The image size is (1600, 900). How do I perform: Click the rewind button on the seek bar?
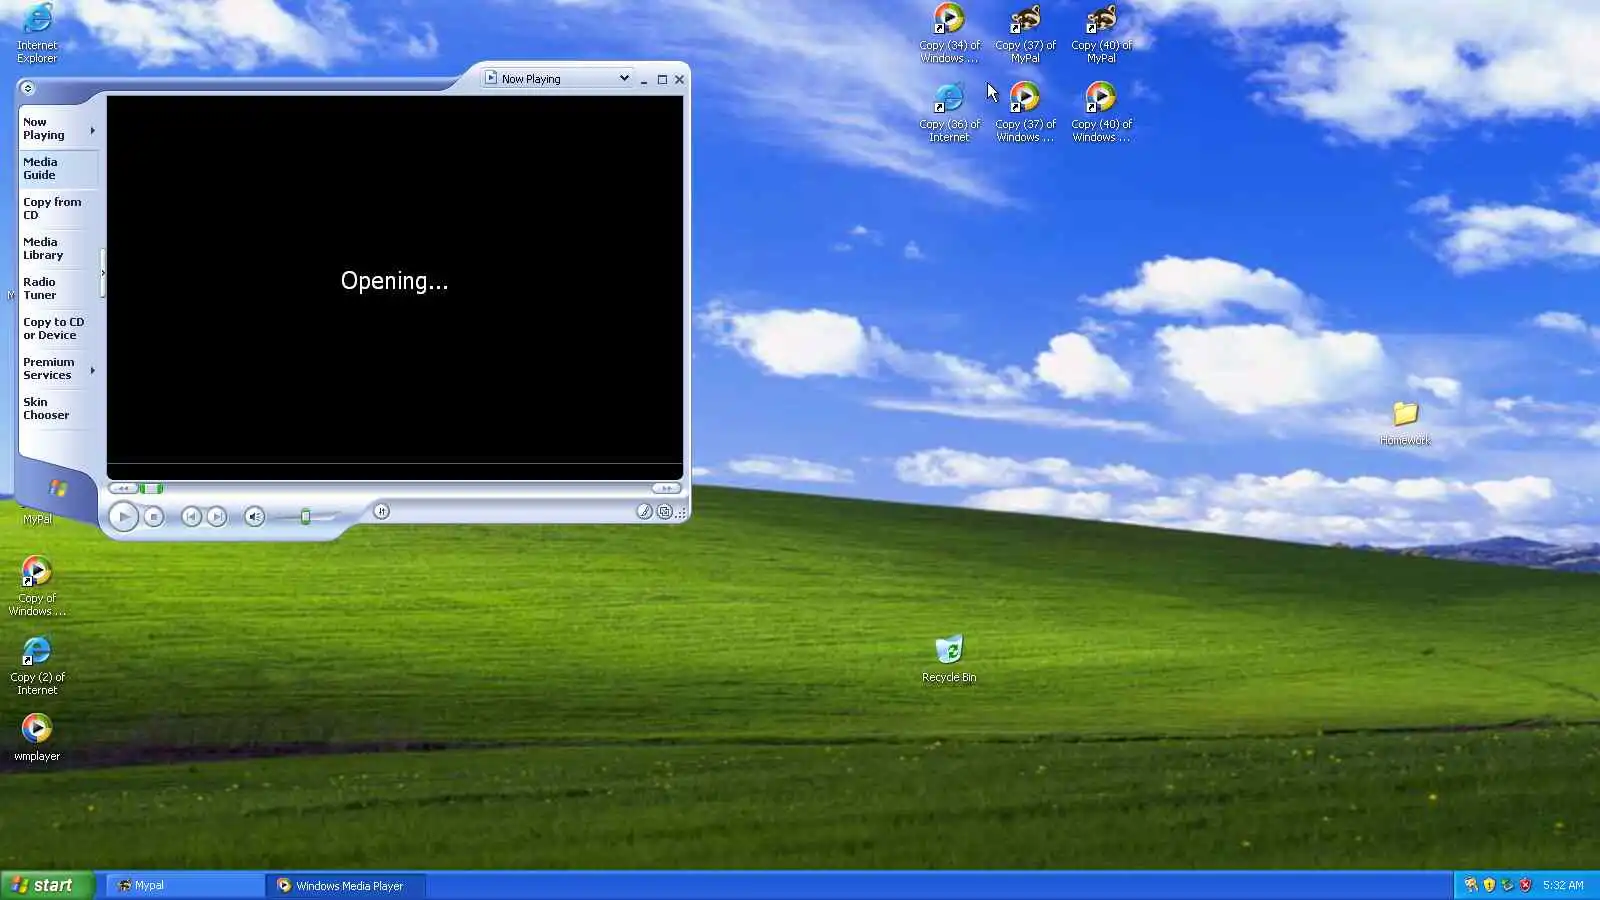pos(123,488)
